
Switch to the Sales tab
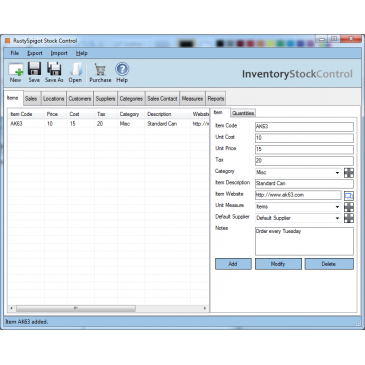point(31,99)
